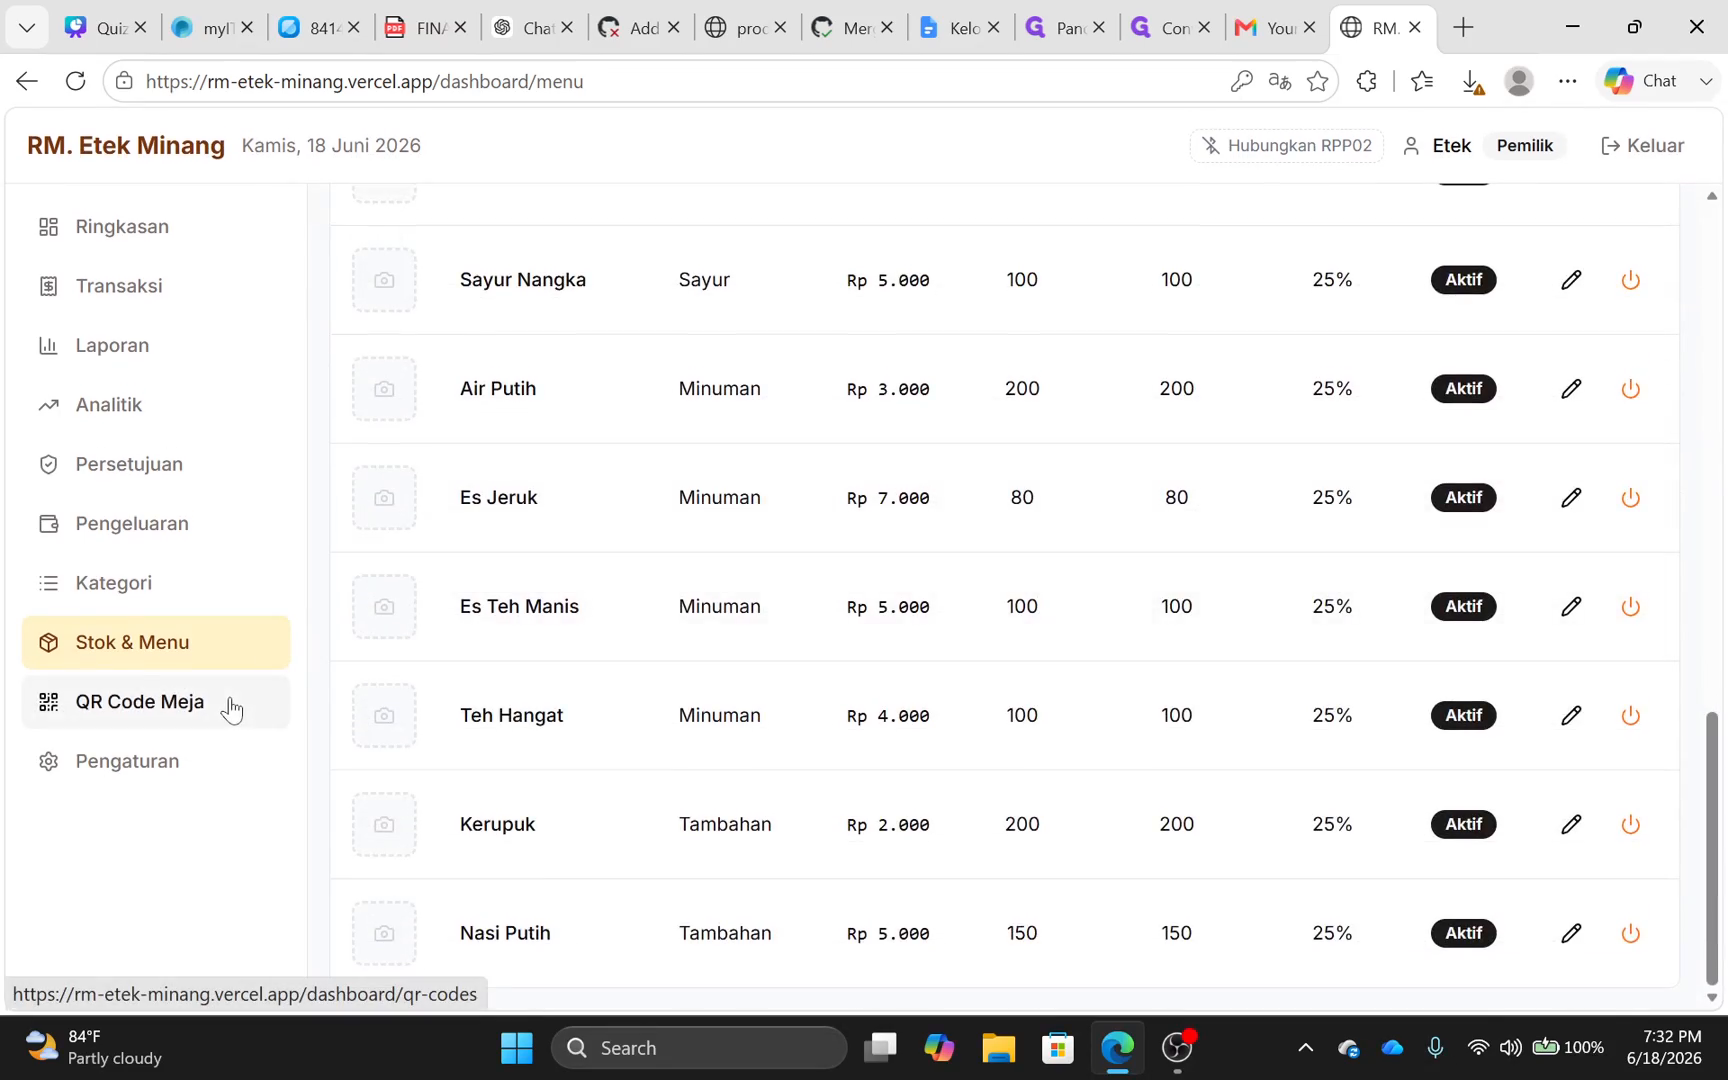Open browser extensions icon

click(1366, 82)
